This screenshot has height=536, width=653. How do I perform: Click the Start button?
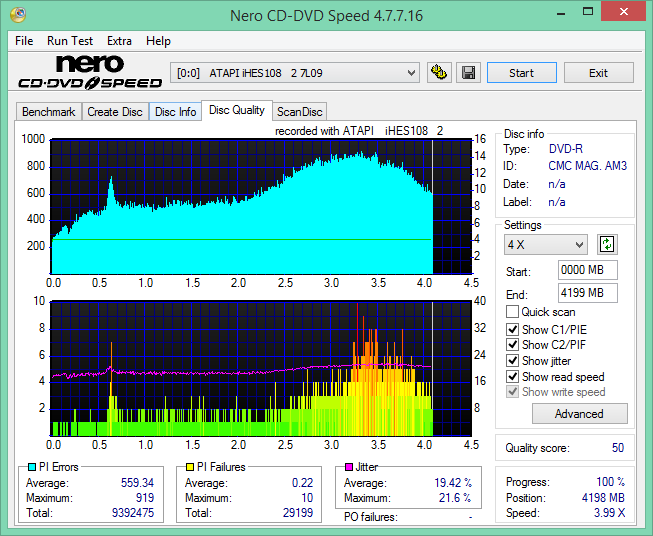[521, 73]
